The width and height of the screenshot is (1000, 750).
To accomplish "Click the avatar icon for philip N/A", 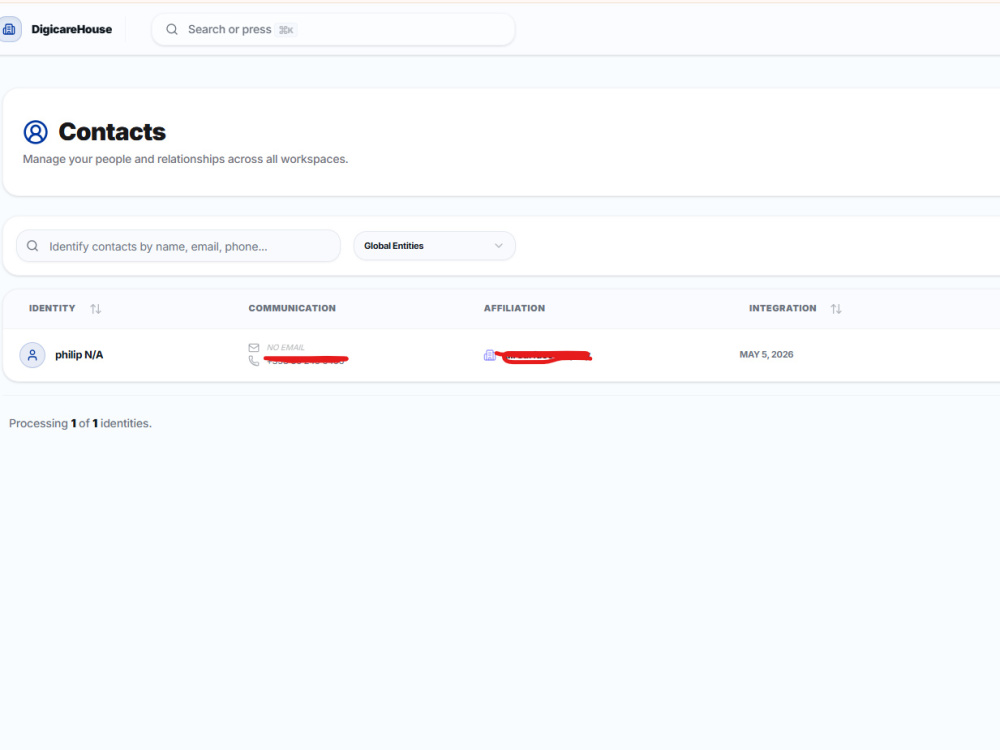I will 33,355.
